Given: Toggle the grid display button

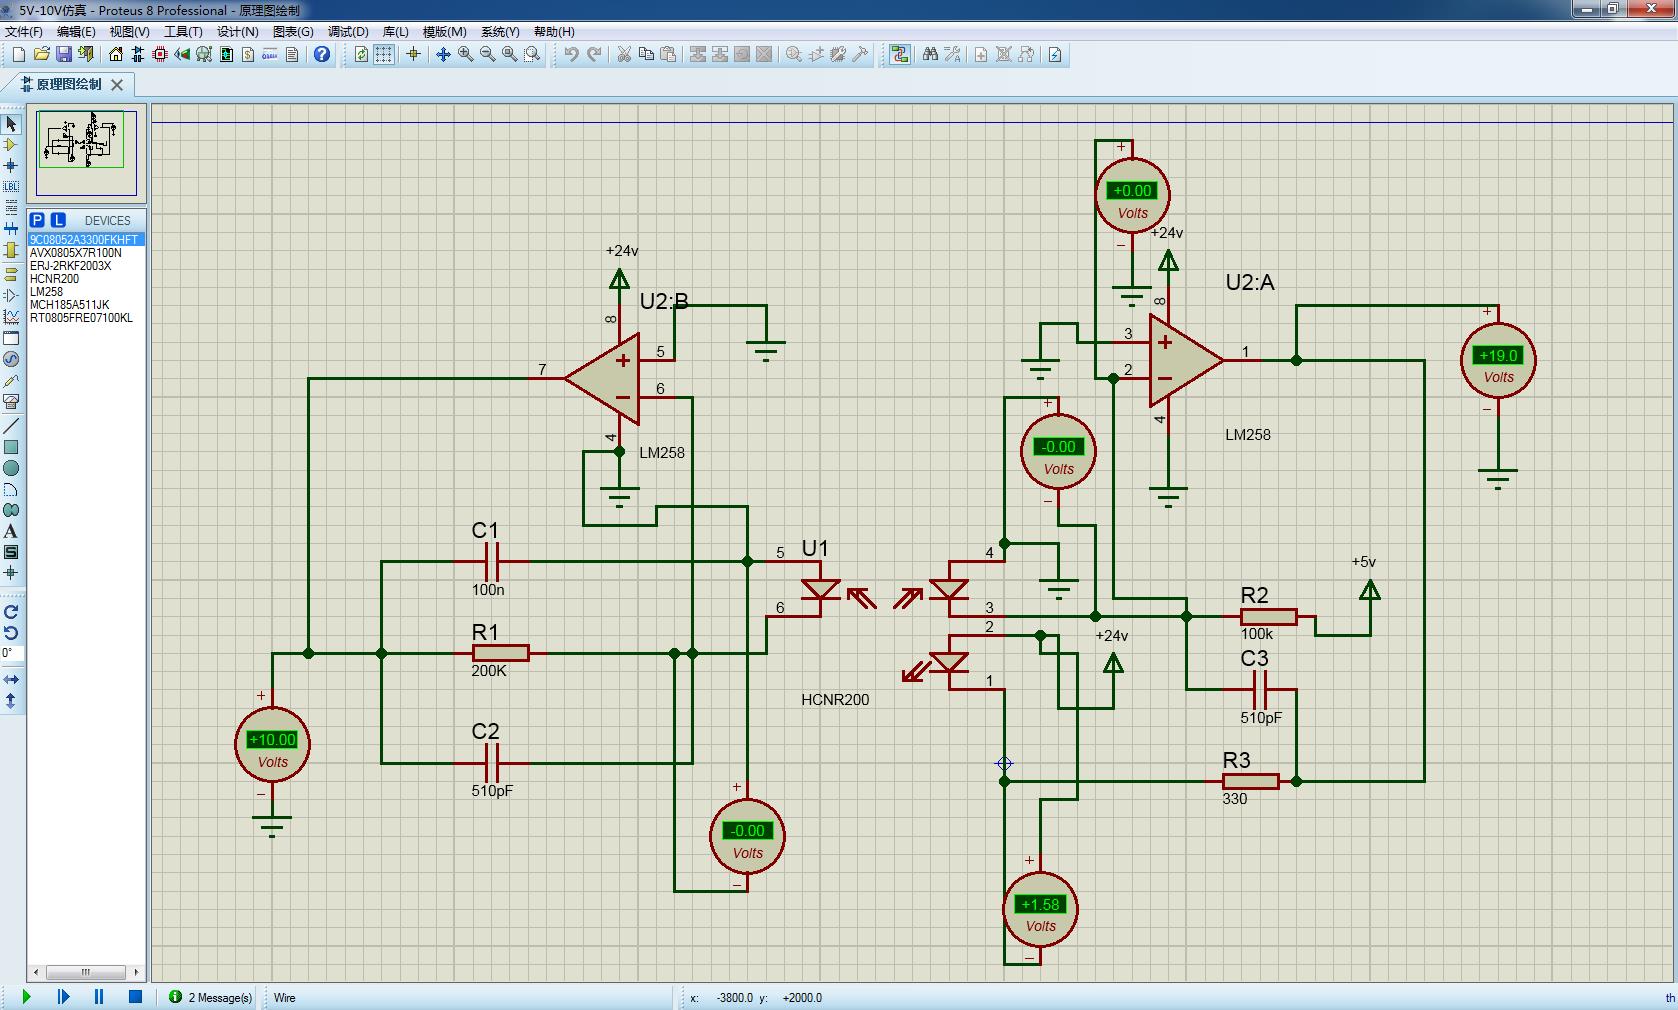Looking at the screenshot, I should (x=384, y=54).
